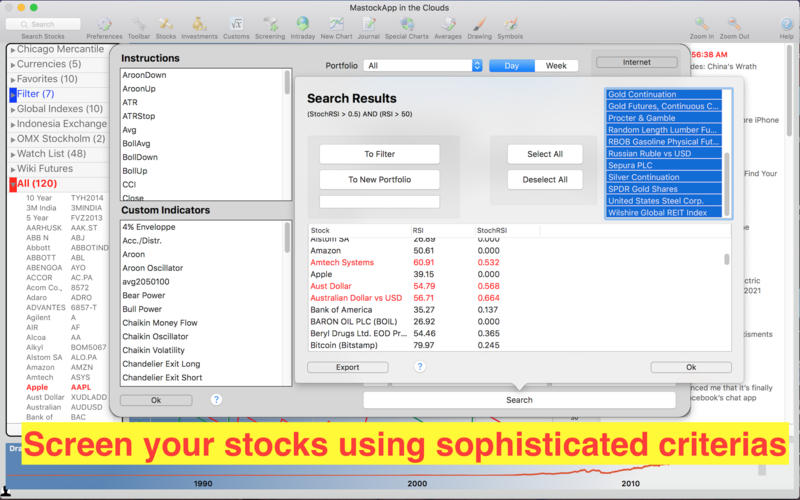800x500 pixels.
Task: Open the Customs formula icon
Action: coord(236,24)
